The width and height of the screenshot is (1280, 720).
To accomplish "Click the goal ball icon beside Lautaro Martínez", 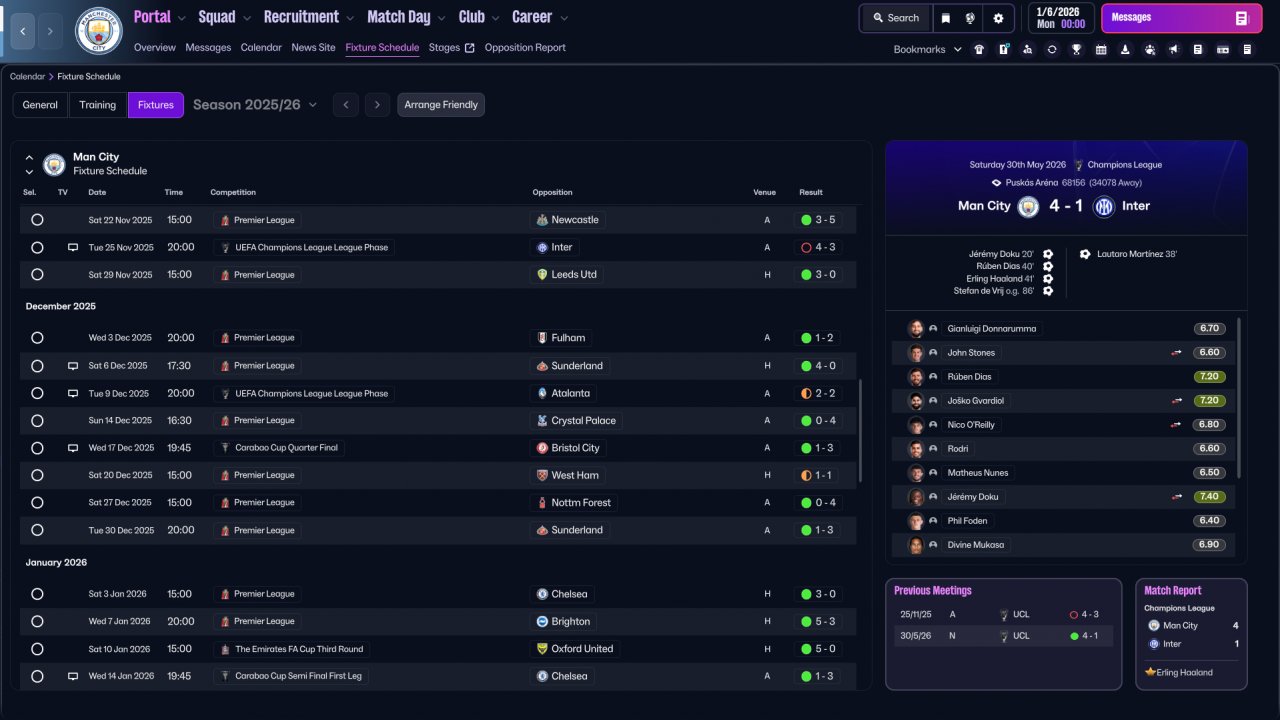I will (x=1085, y=254).
